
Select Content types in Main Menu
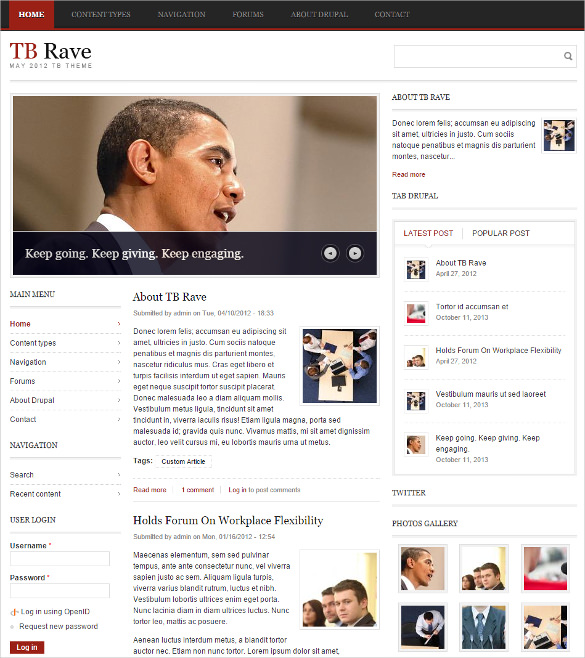(33, 343)
